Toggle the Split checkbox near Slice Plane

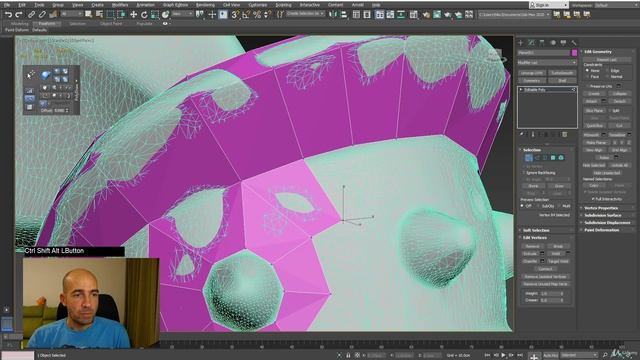pyautogui.click(x=609, y=111)
